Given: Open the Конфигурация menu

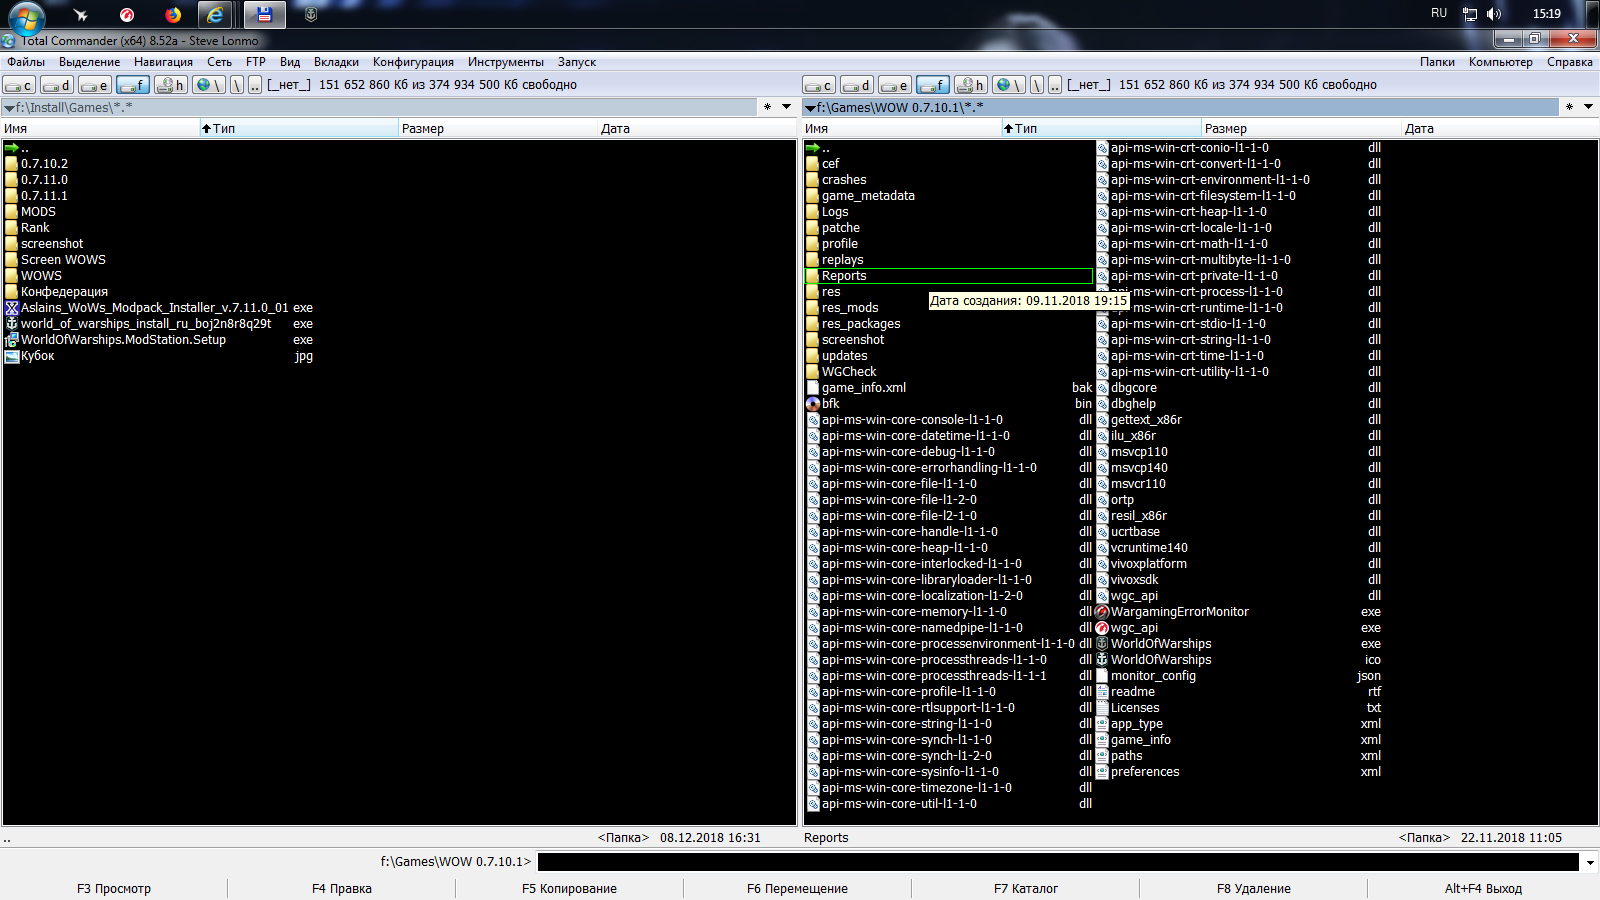Looking at the screenshot, I should tap(413, 62).
